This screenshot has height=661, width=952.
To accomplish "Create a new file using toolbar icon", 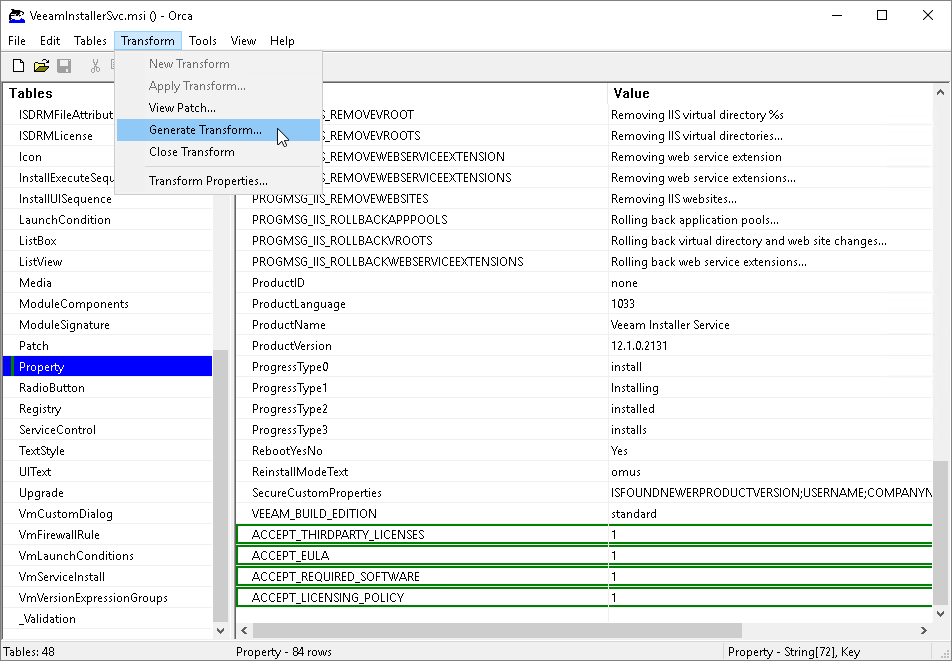I will click(17, 65).
